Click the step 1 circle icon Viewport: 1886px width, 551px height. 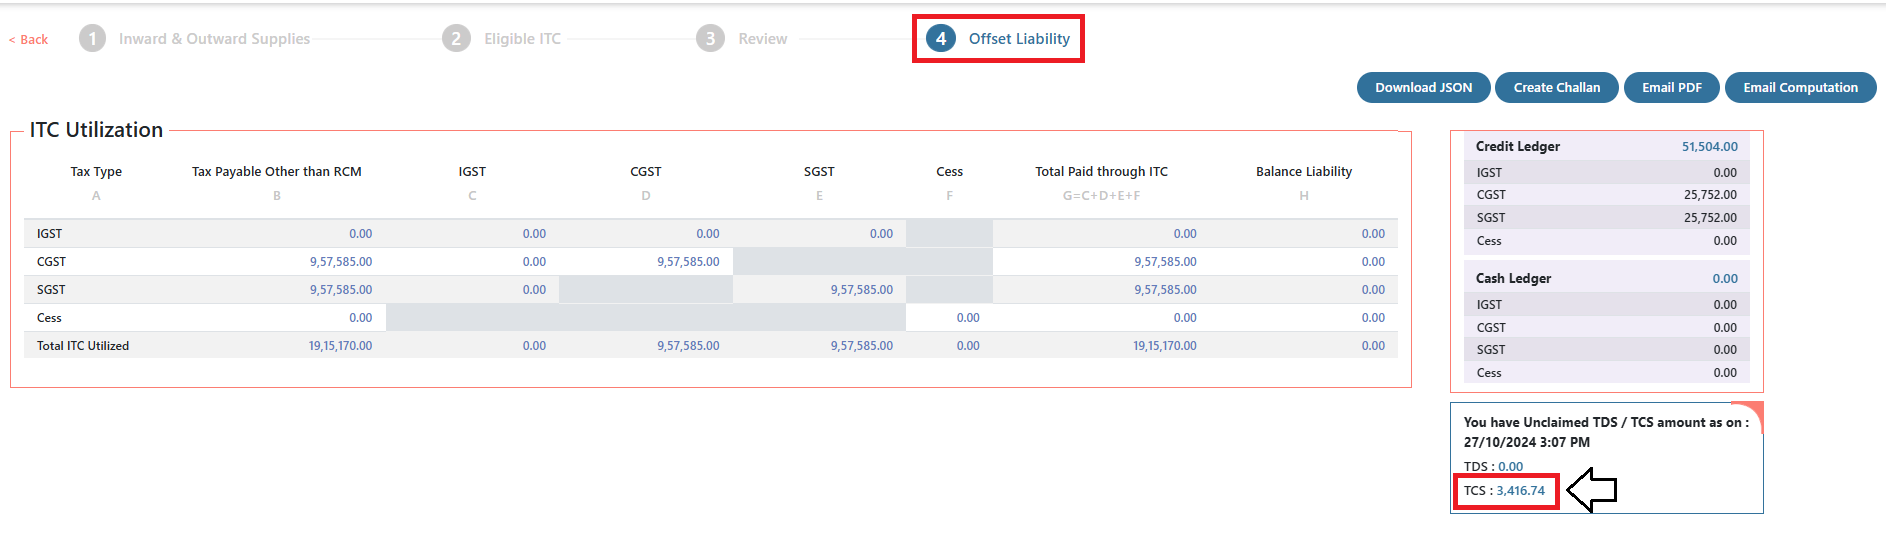[92, 39]
